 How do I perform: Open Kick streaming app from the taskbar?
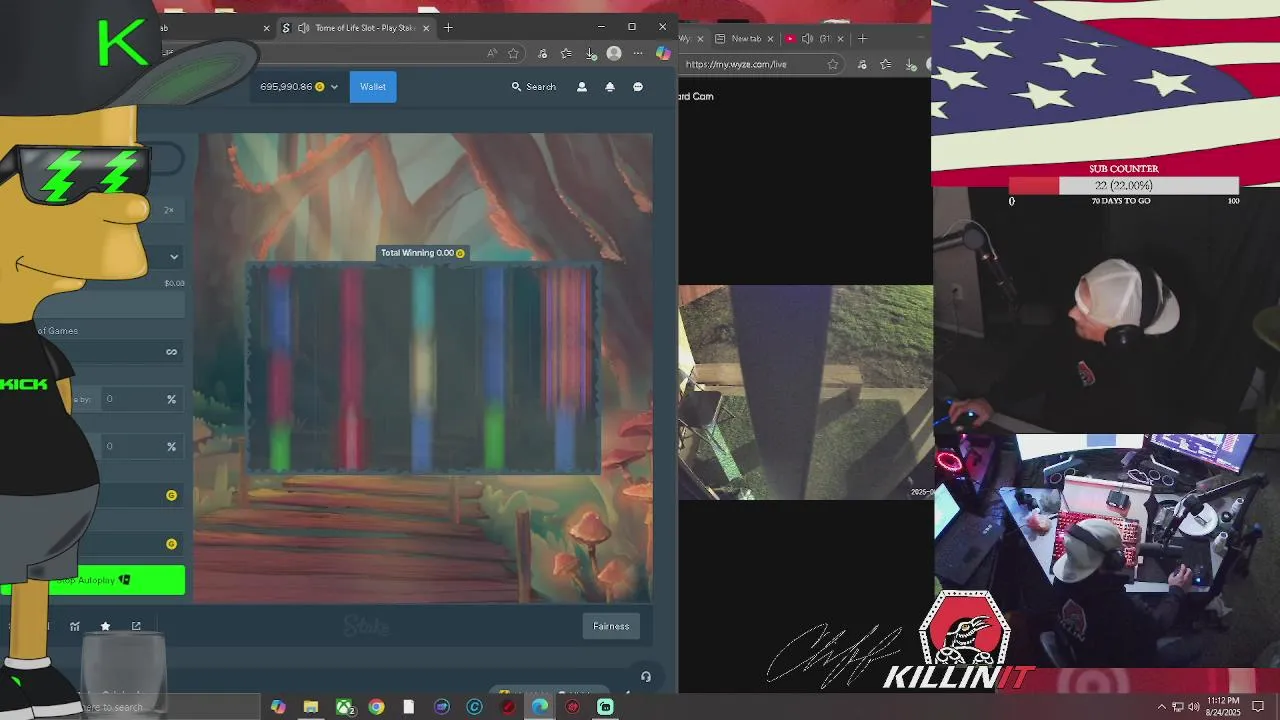605,707
